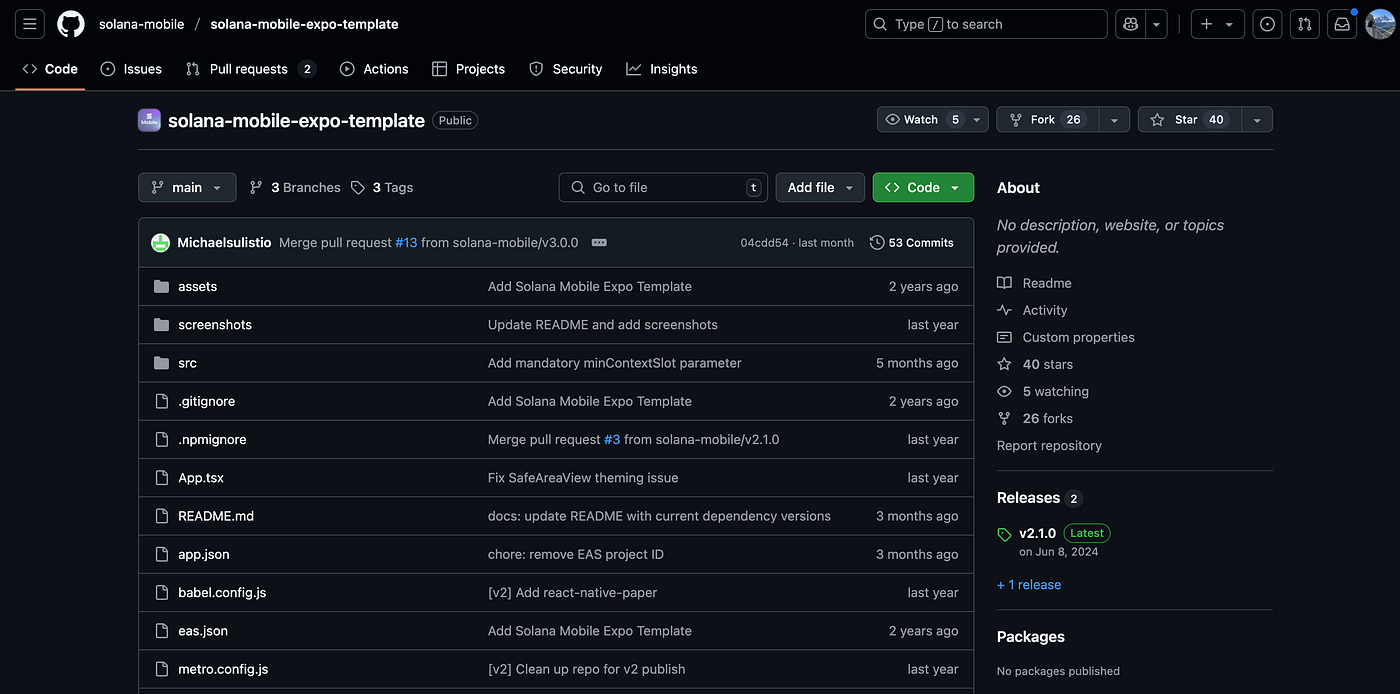
Task: Click the eye icon beside 5 watching
Action: point(1005,391)
